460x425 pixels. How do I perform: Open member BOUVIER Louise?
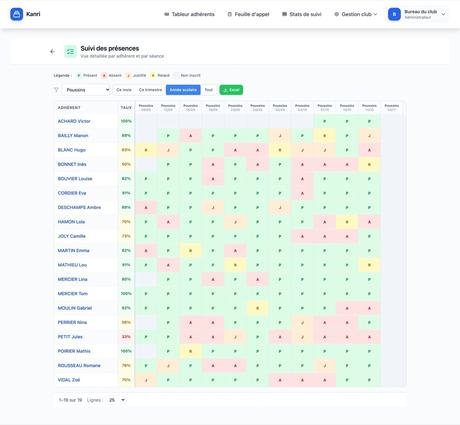[75, 178]
